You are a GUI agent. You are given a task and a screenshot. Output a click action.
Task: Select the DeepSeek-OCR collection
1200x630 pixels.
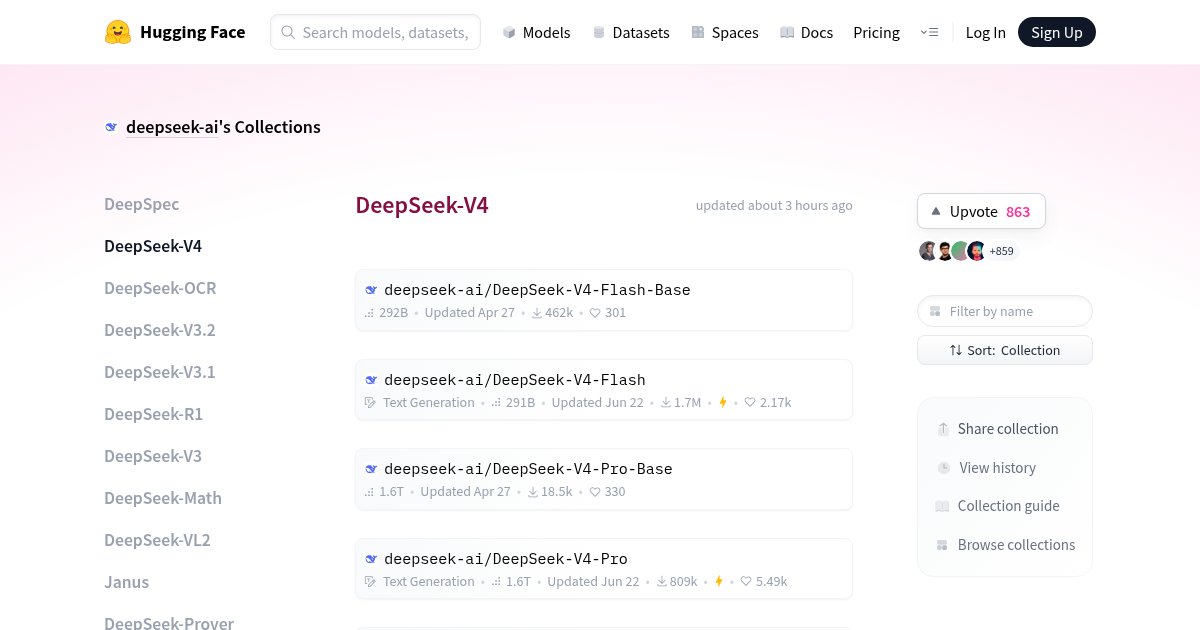tap(160, 288)
